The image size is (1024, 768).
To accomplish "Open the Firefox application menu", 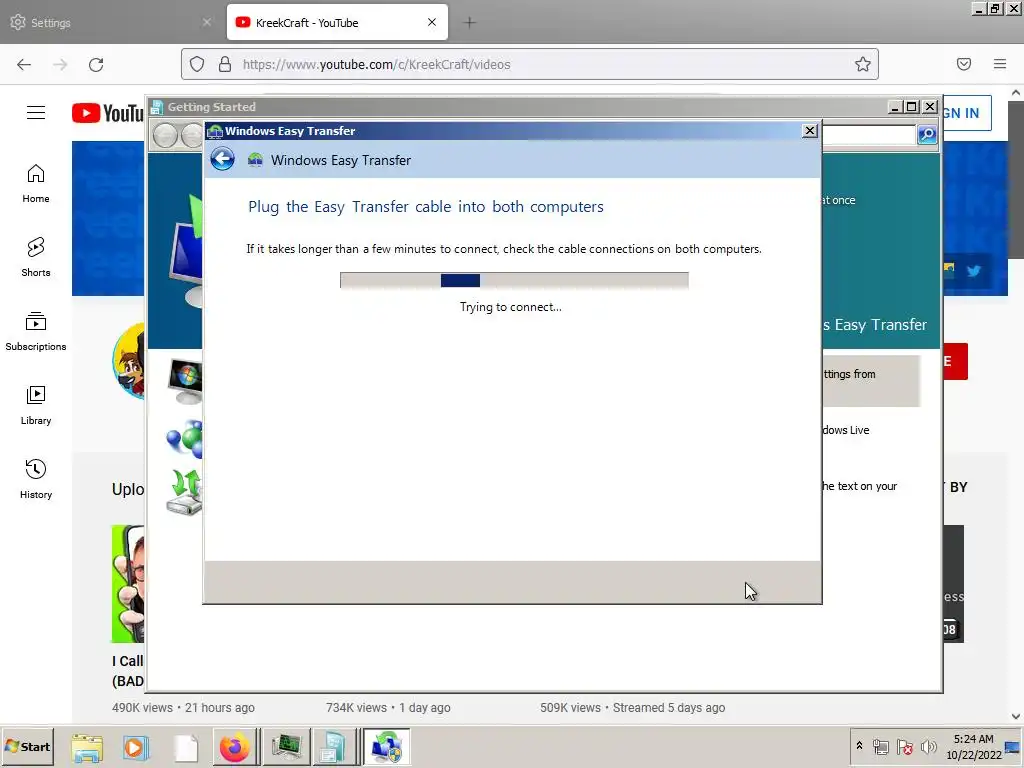I will pyautogui.click(x=999, y=64).
